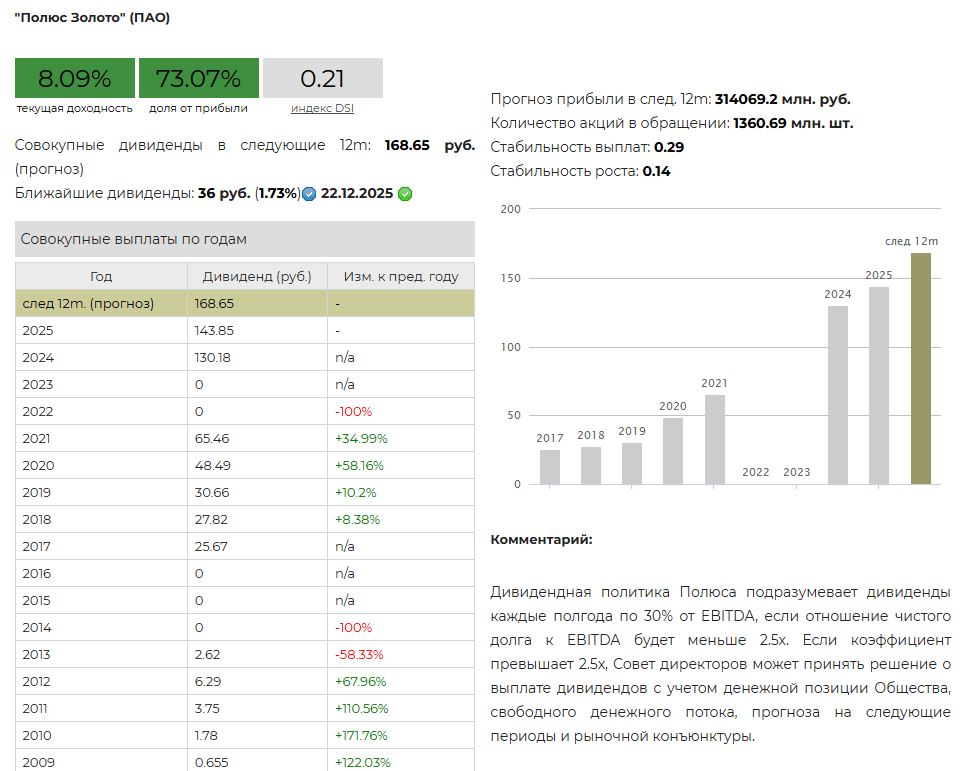
Task: Open the индекс DSI link
Action: click(320, 107)
